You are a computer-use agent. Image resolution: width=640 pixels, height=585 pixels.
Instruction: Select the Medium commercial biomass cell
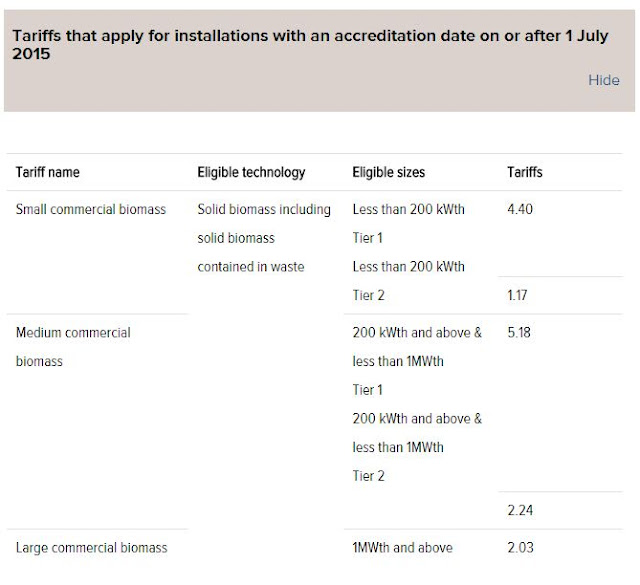pos(73,347)
